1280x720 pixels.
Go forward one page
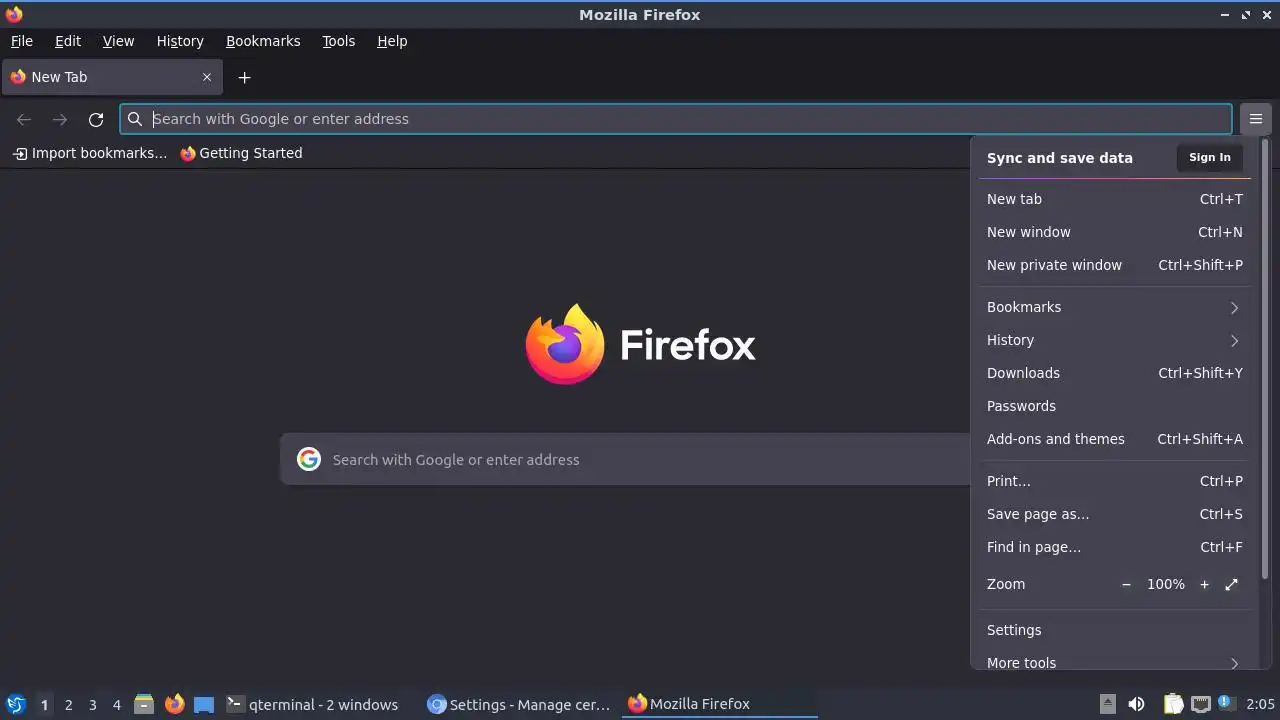coord(60,119)
